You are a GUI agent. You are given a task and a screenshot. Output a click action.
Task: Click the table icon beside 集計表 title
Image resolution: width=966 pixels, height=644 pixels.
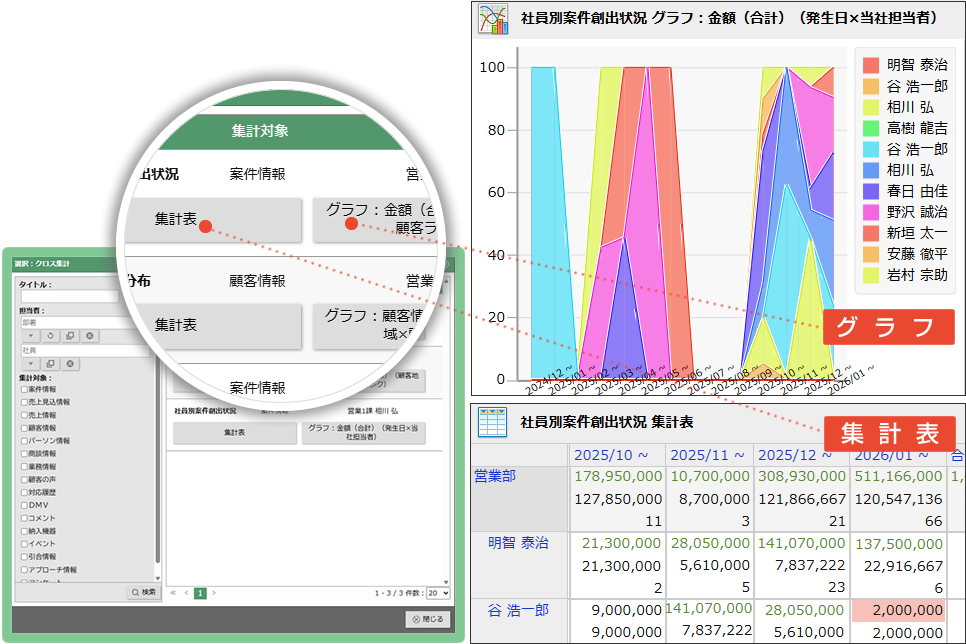click(x=492, y=421)
